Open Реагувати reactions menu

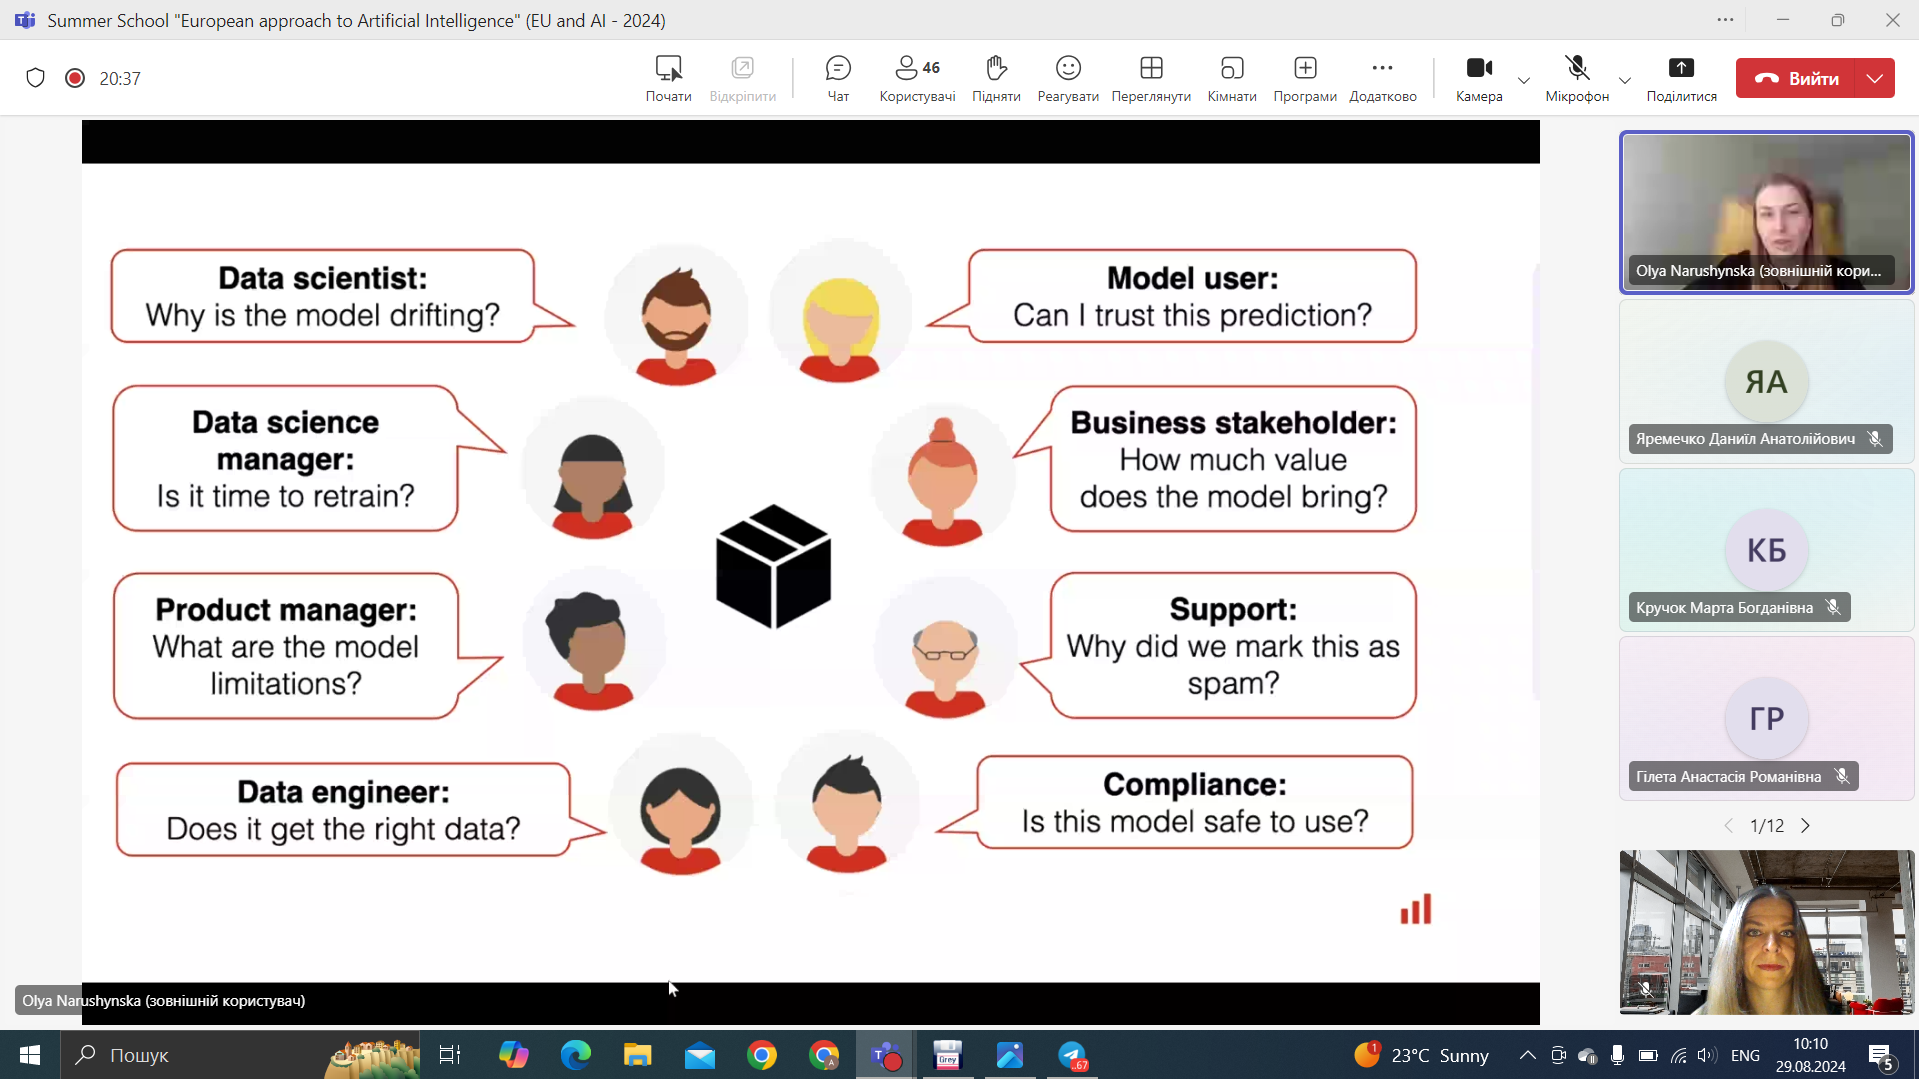coord(1068,78)
